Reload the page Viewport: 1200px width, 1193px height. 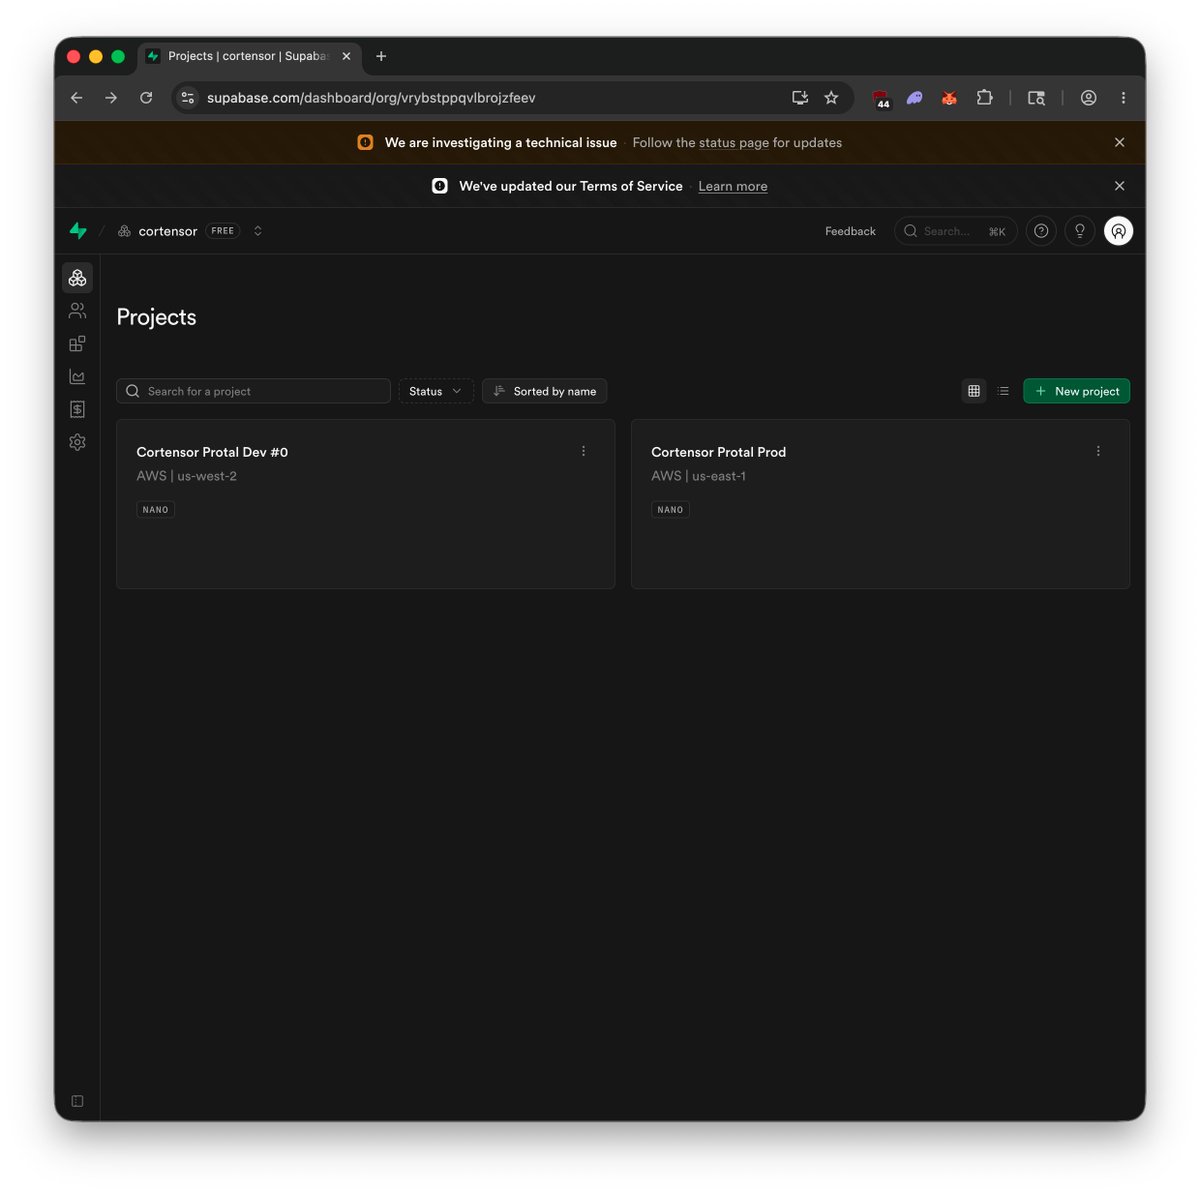coord(146,98)
